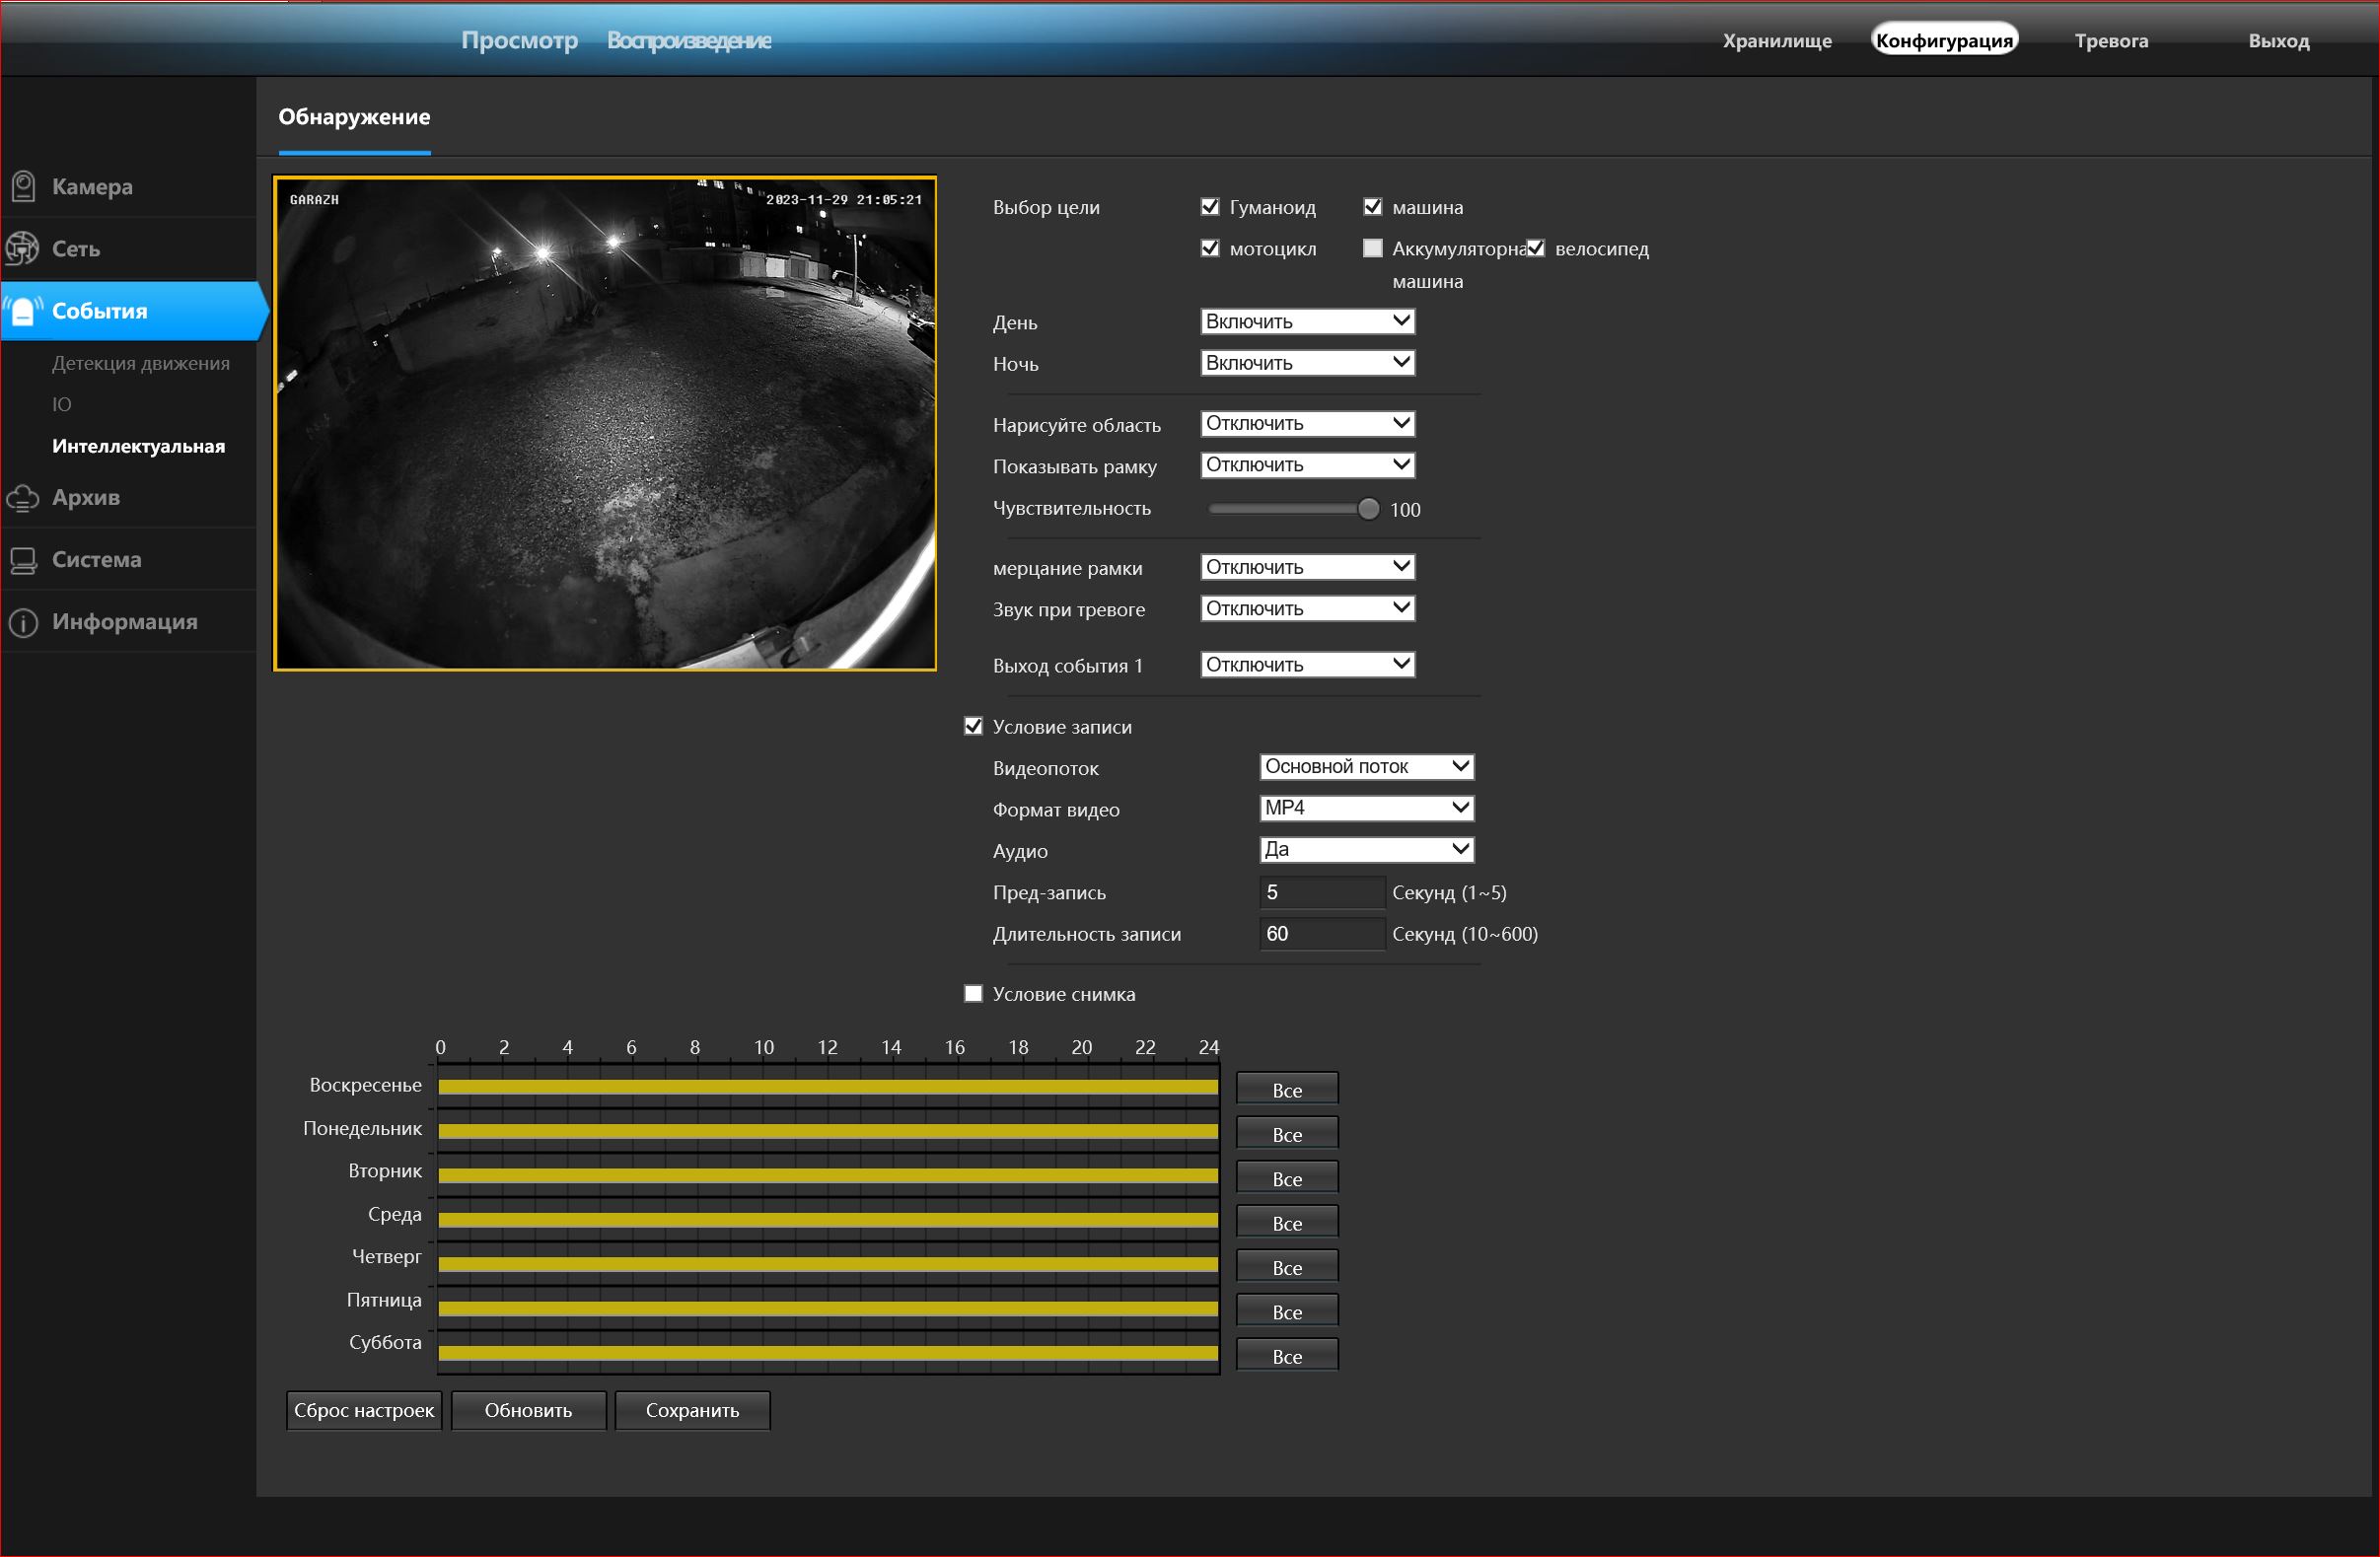
Task: Click the Information circle icon
Action: click(x=23, y=622)
